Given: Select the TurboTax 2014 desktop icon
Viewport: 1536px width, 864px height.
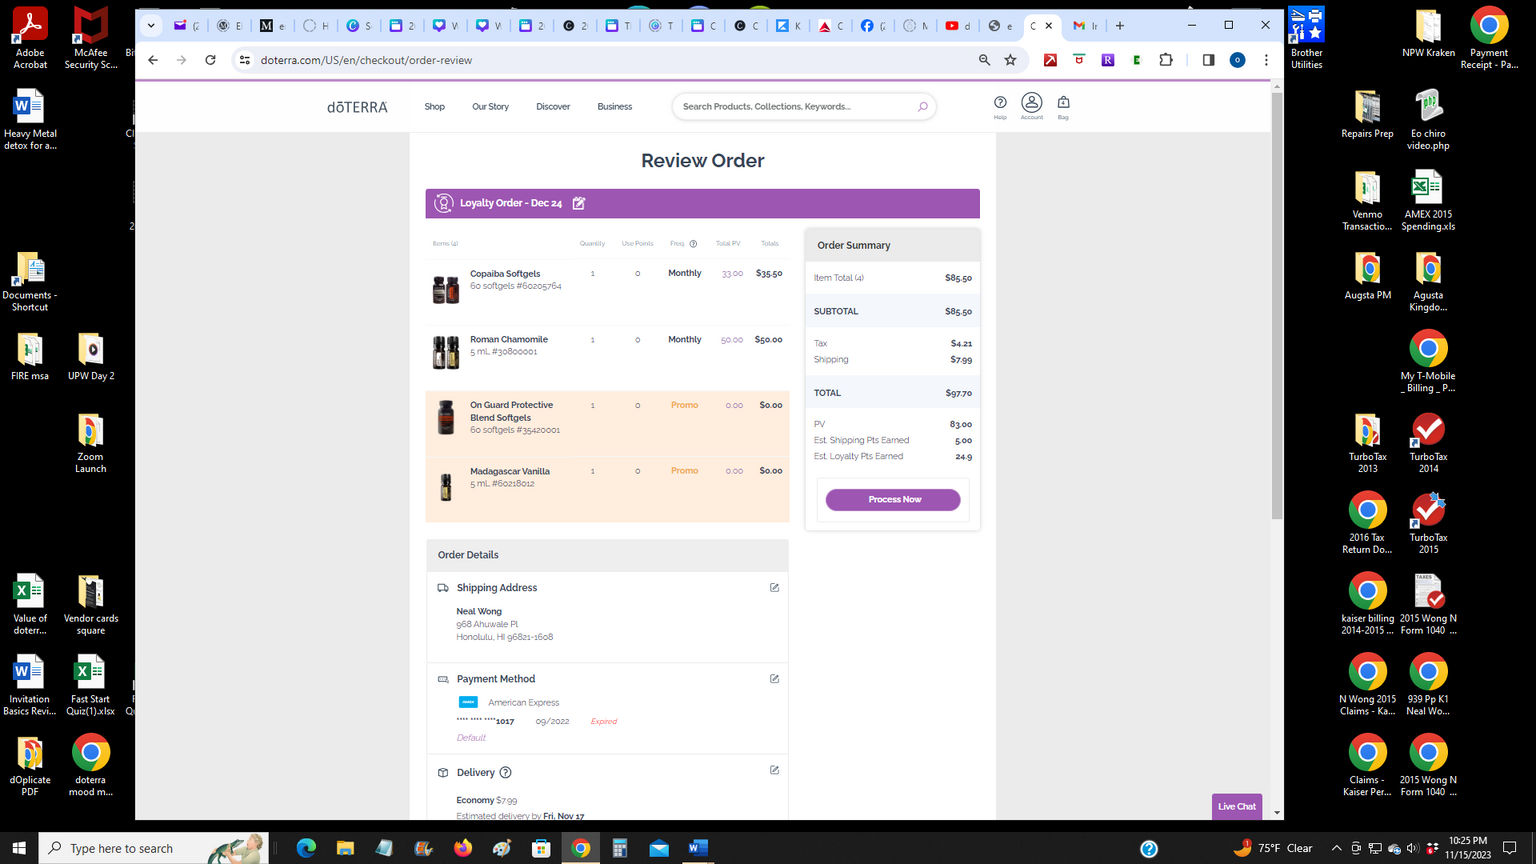Looking at the screenshot, I should point(1428,443).
